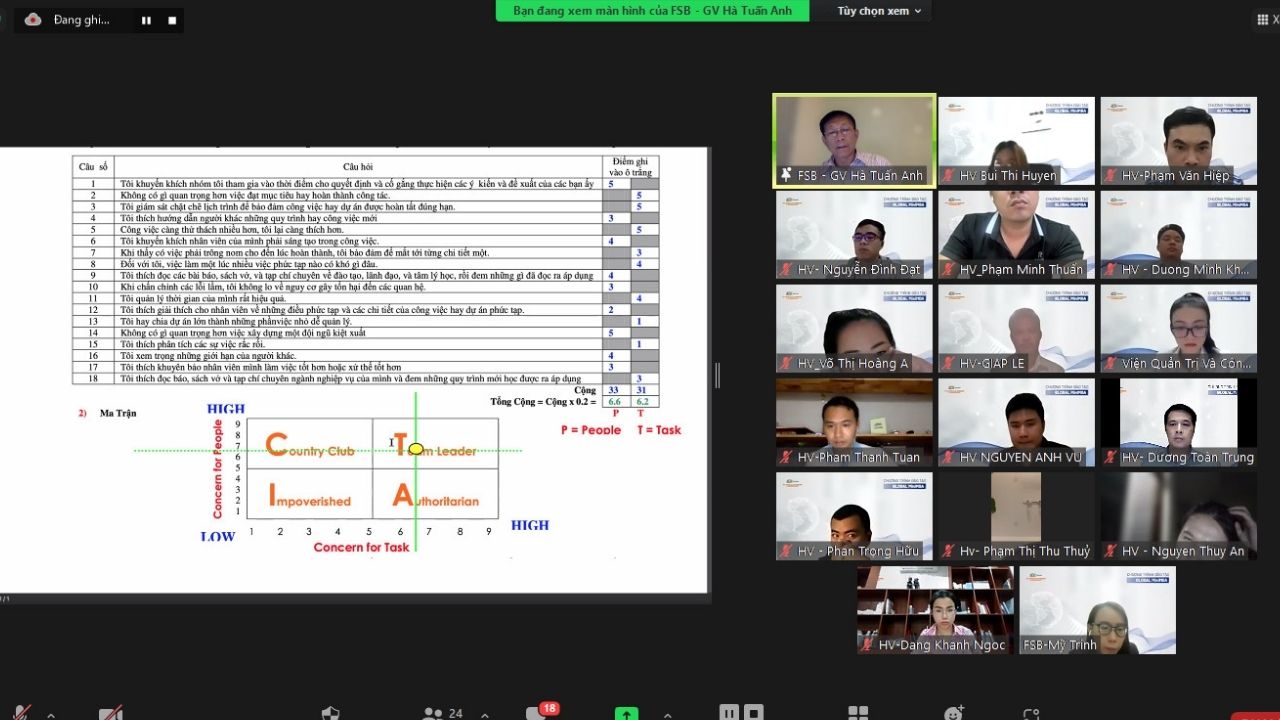
Task: Click the pause/stop recording toolbar icon
Action: point(741,713)
